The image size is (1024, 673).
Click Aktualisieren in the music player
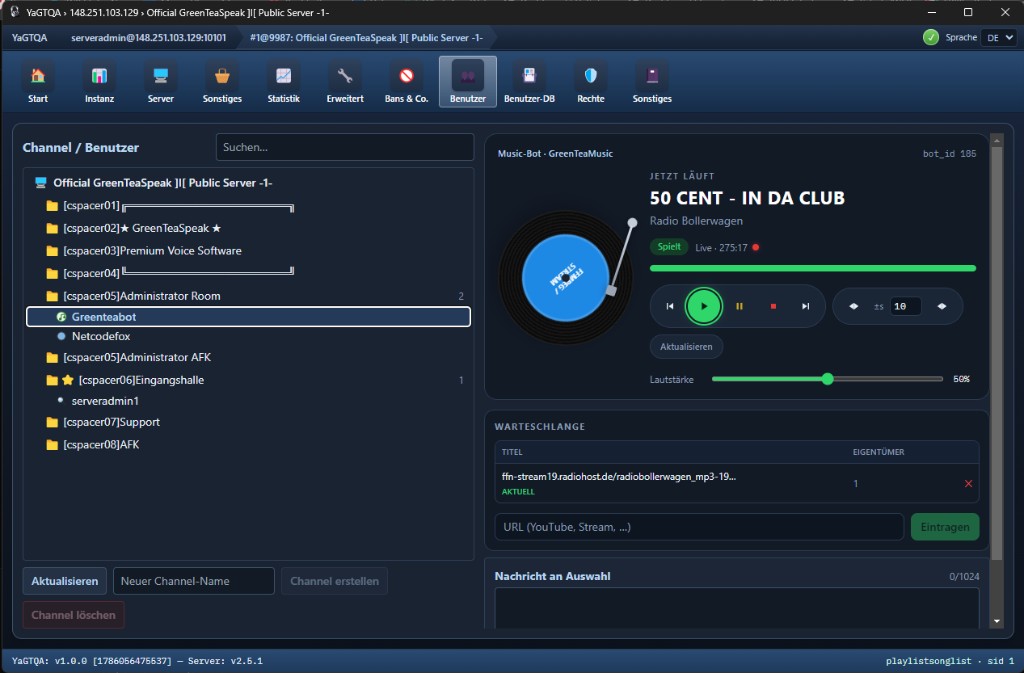[686, 347]
